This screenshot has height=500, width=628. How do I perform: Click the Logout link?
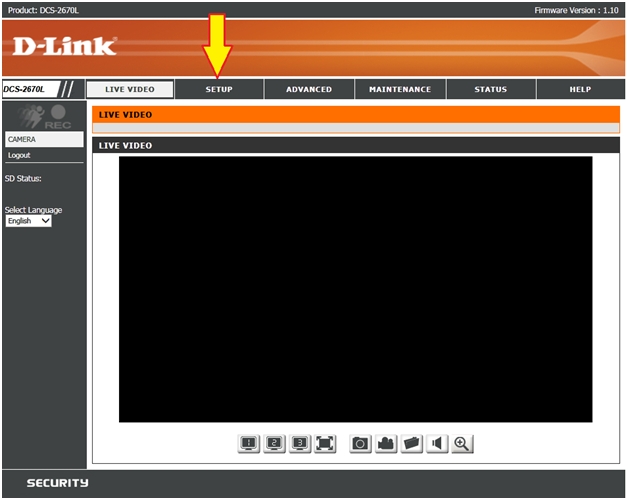[19, 156]
